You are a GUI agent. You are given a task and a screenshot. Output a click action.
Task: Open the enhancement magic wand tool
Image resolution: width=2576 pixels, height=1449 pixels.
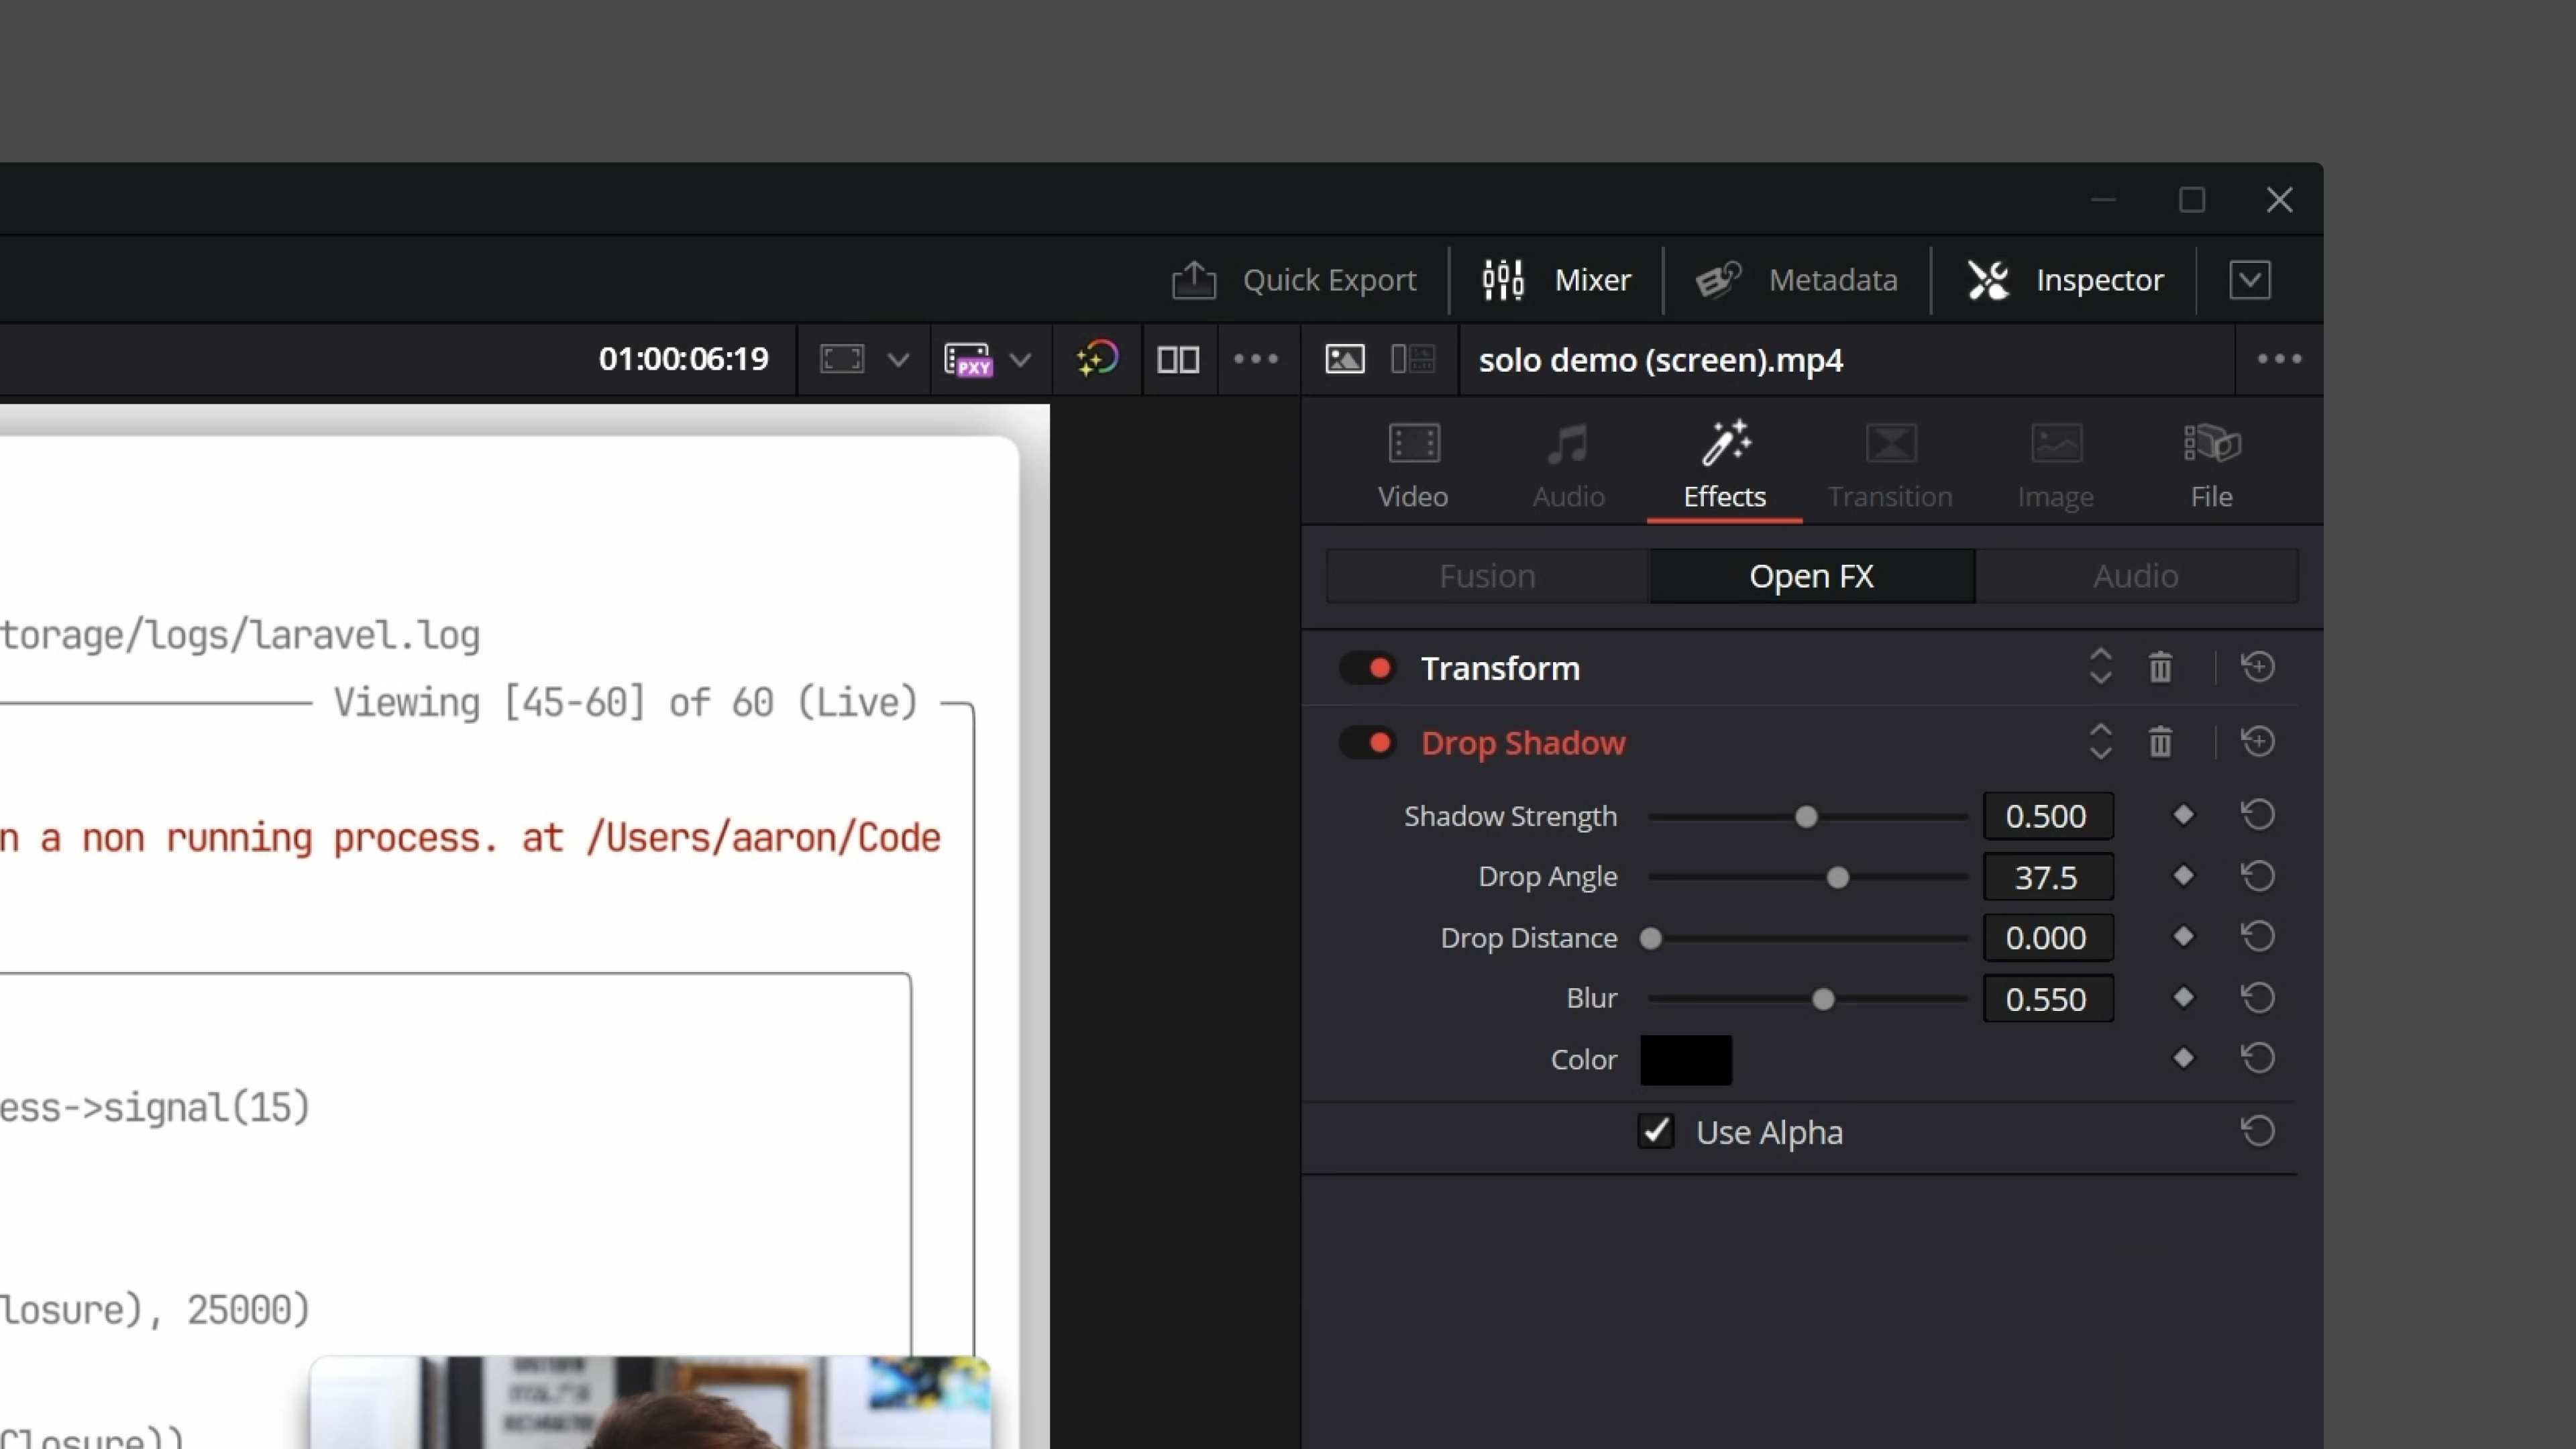1097,359
